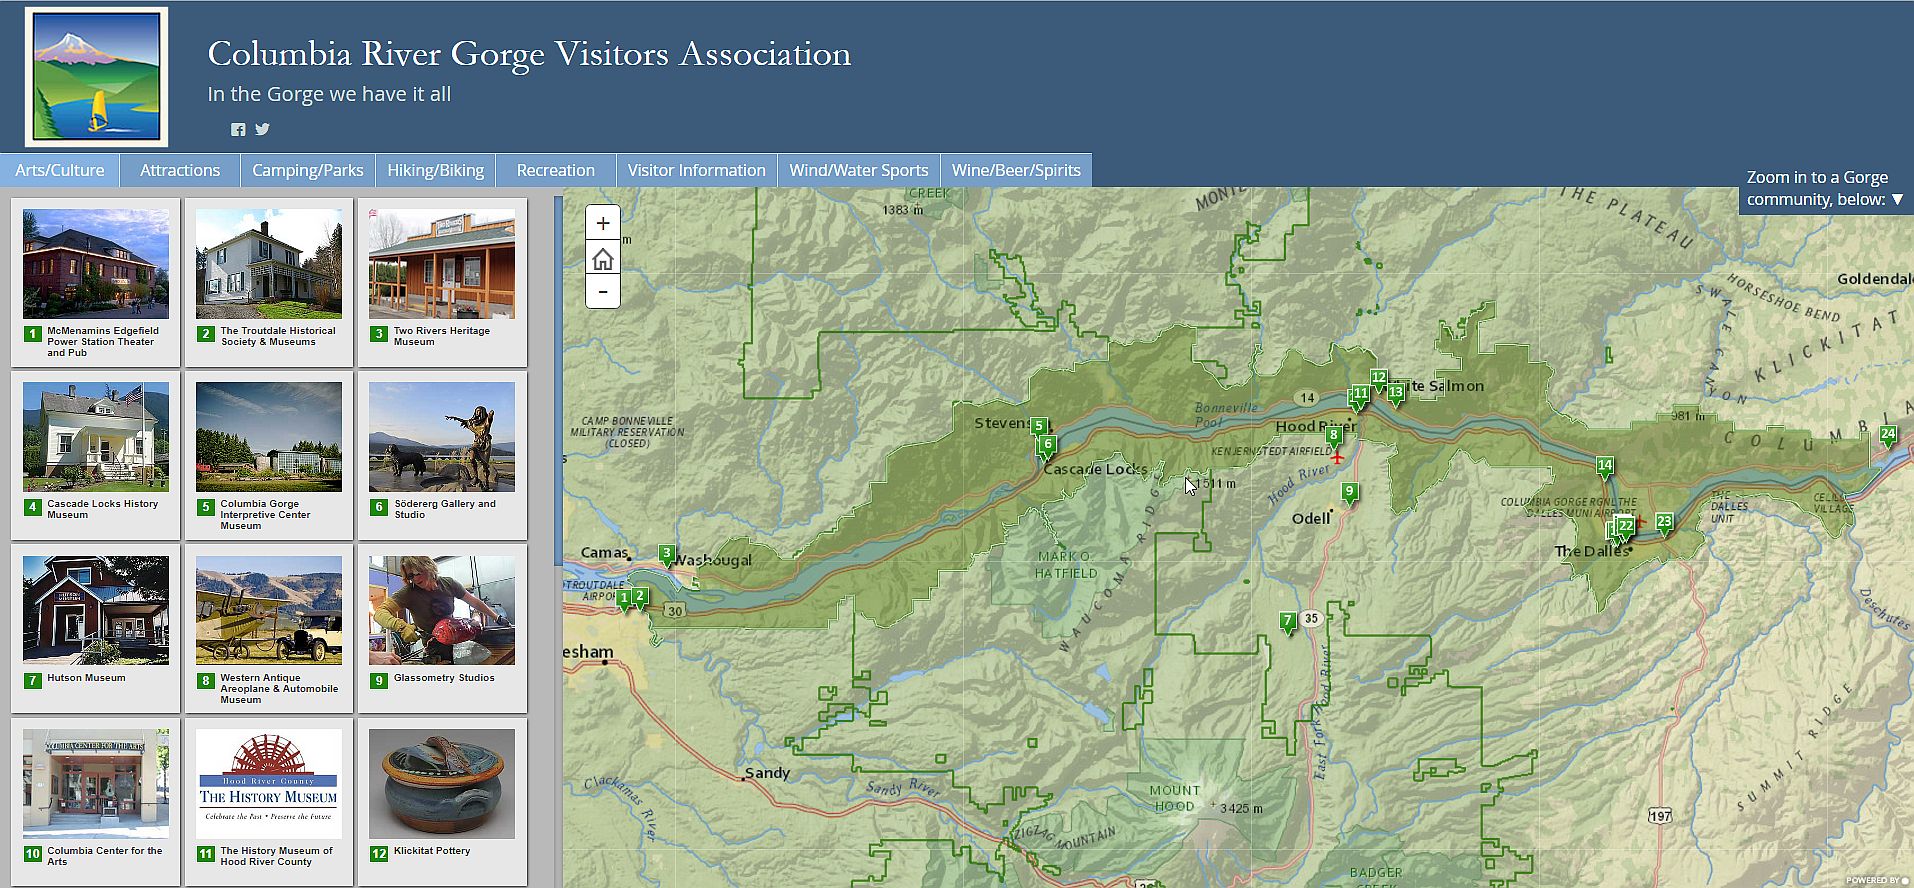The width and height of the screenshot is (1914, 888).
Task: Open the Gorge community zoom dropdown
Action: click(x=1825, y=188)
